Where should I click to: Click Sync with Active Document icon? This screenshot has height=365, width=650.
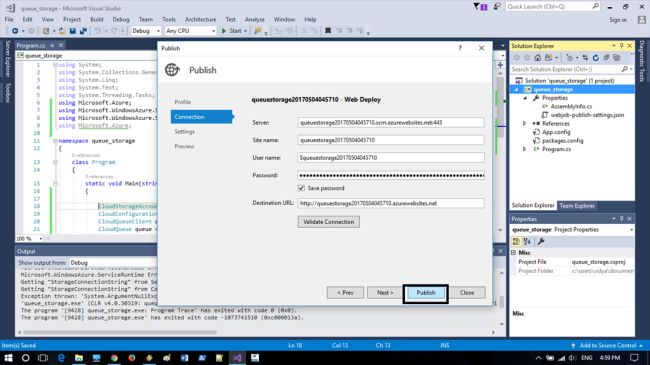click(x=585, y=58)
